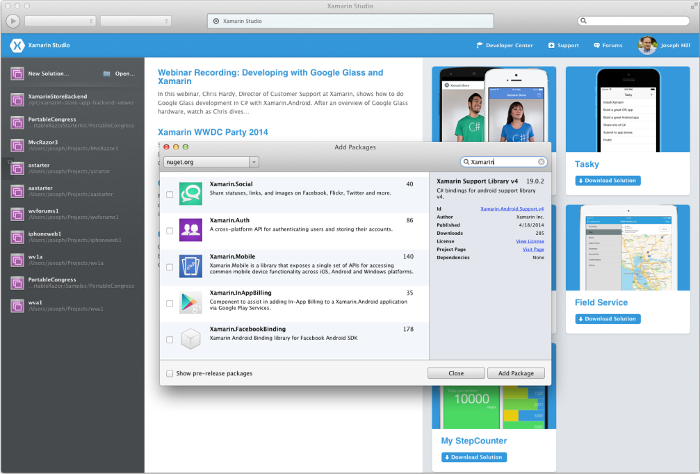Click the Close button in Add Packages
The height and width of the screenshot is (474, 700).
click(x=456, y=373)
